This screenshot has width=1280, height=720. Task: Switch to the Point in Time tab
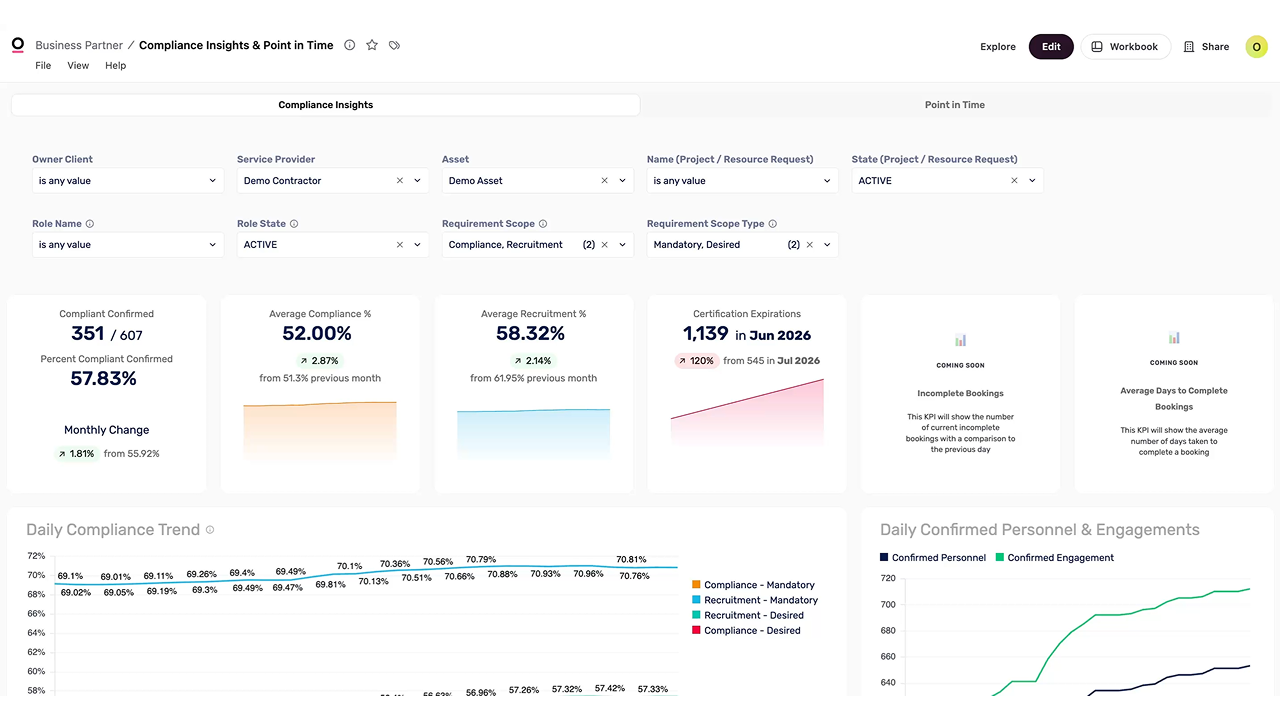955,105
